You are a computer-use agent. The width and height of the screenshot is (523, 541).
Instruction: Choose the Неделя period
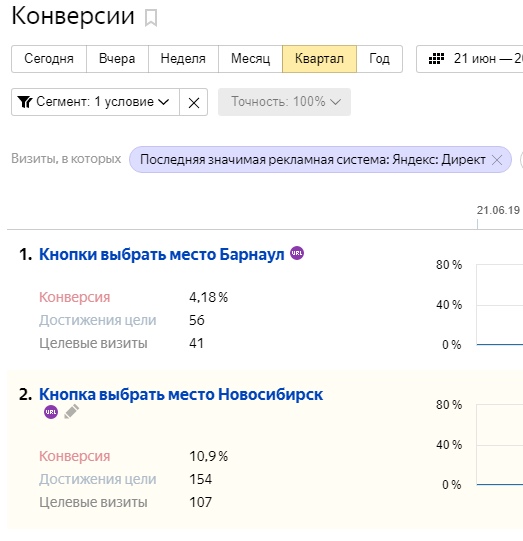183,59
